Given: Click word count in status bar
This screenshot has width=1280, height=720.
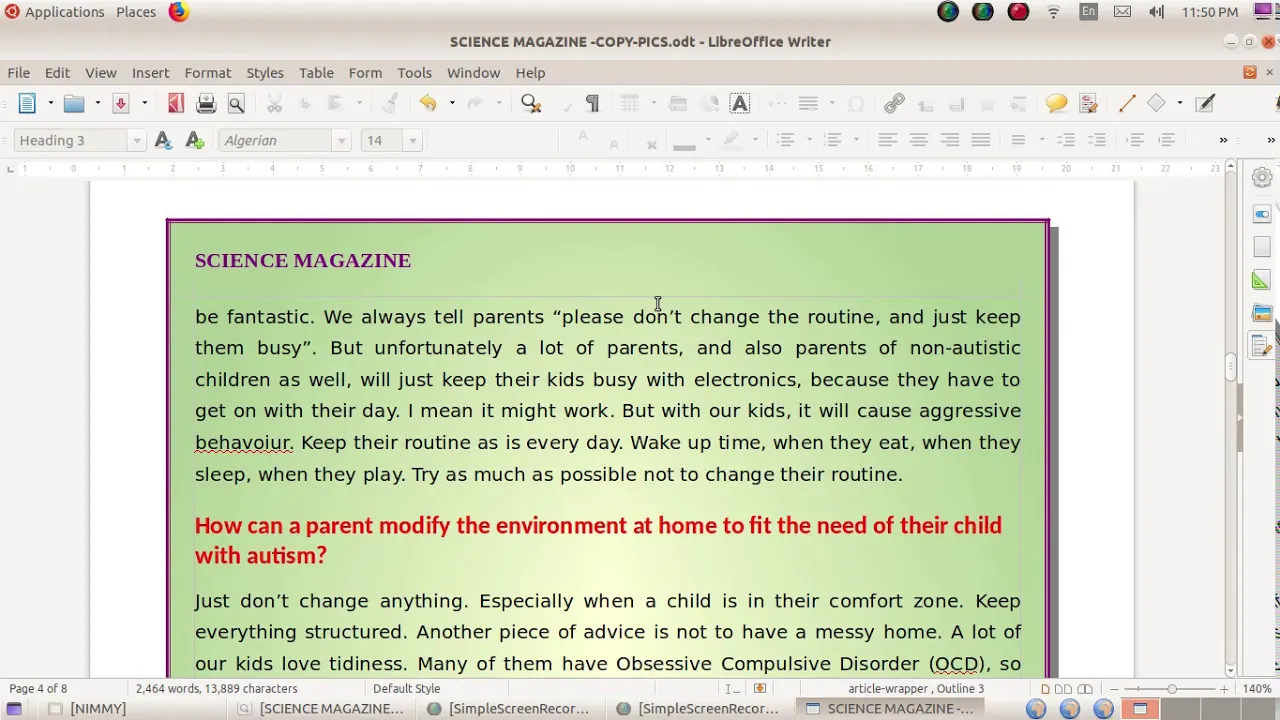Looking at the screenshot, I should [x=217, y=688].
